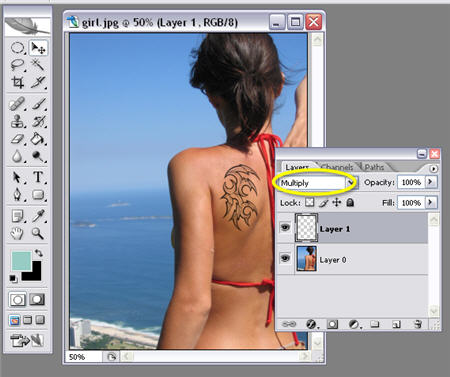Viewport: 450px width, 377px height.
Task: Select the Zoom magnifier tool
Action: click(x=38, y=233)
